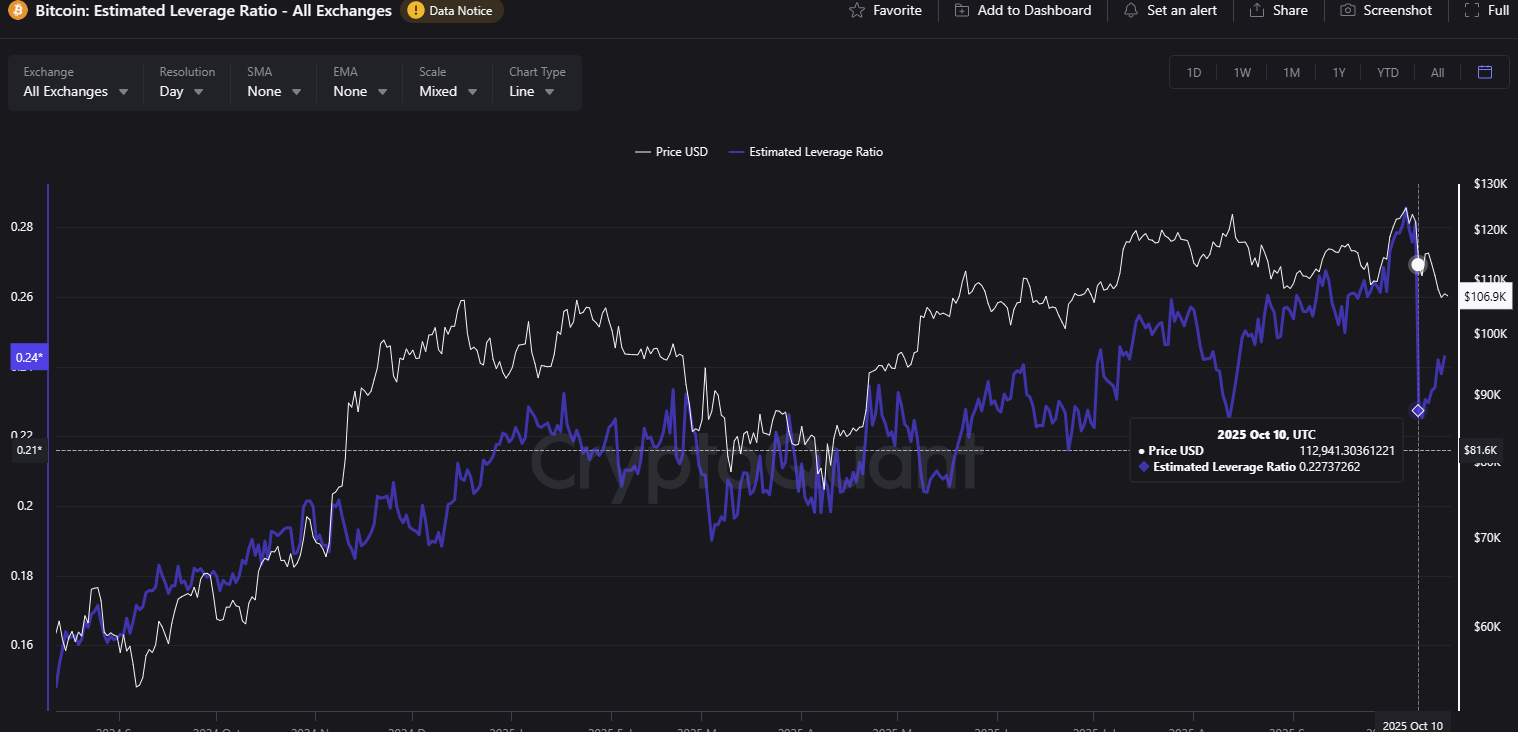
Task: Select the YTD time range
Action: (x=1387, y=72)
